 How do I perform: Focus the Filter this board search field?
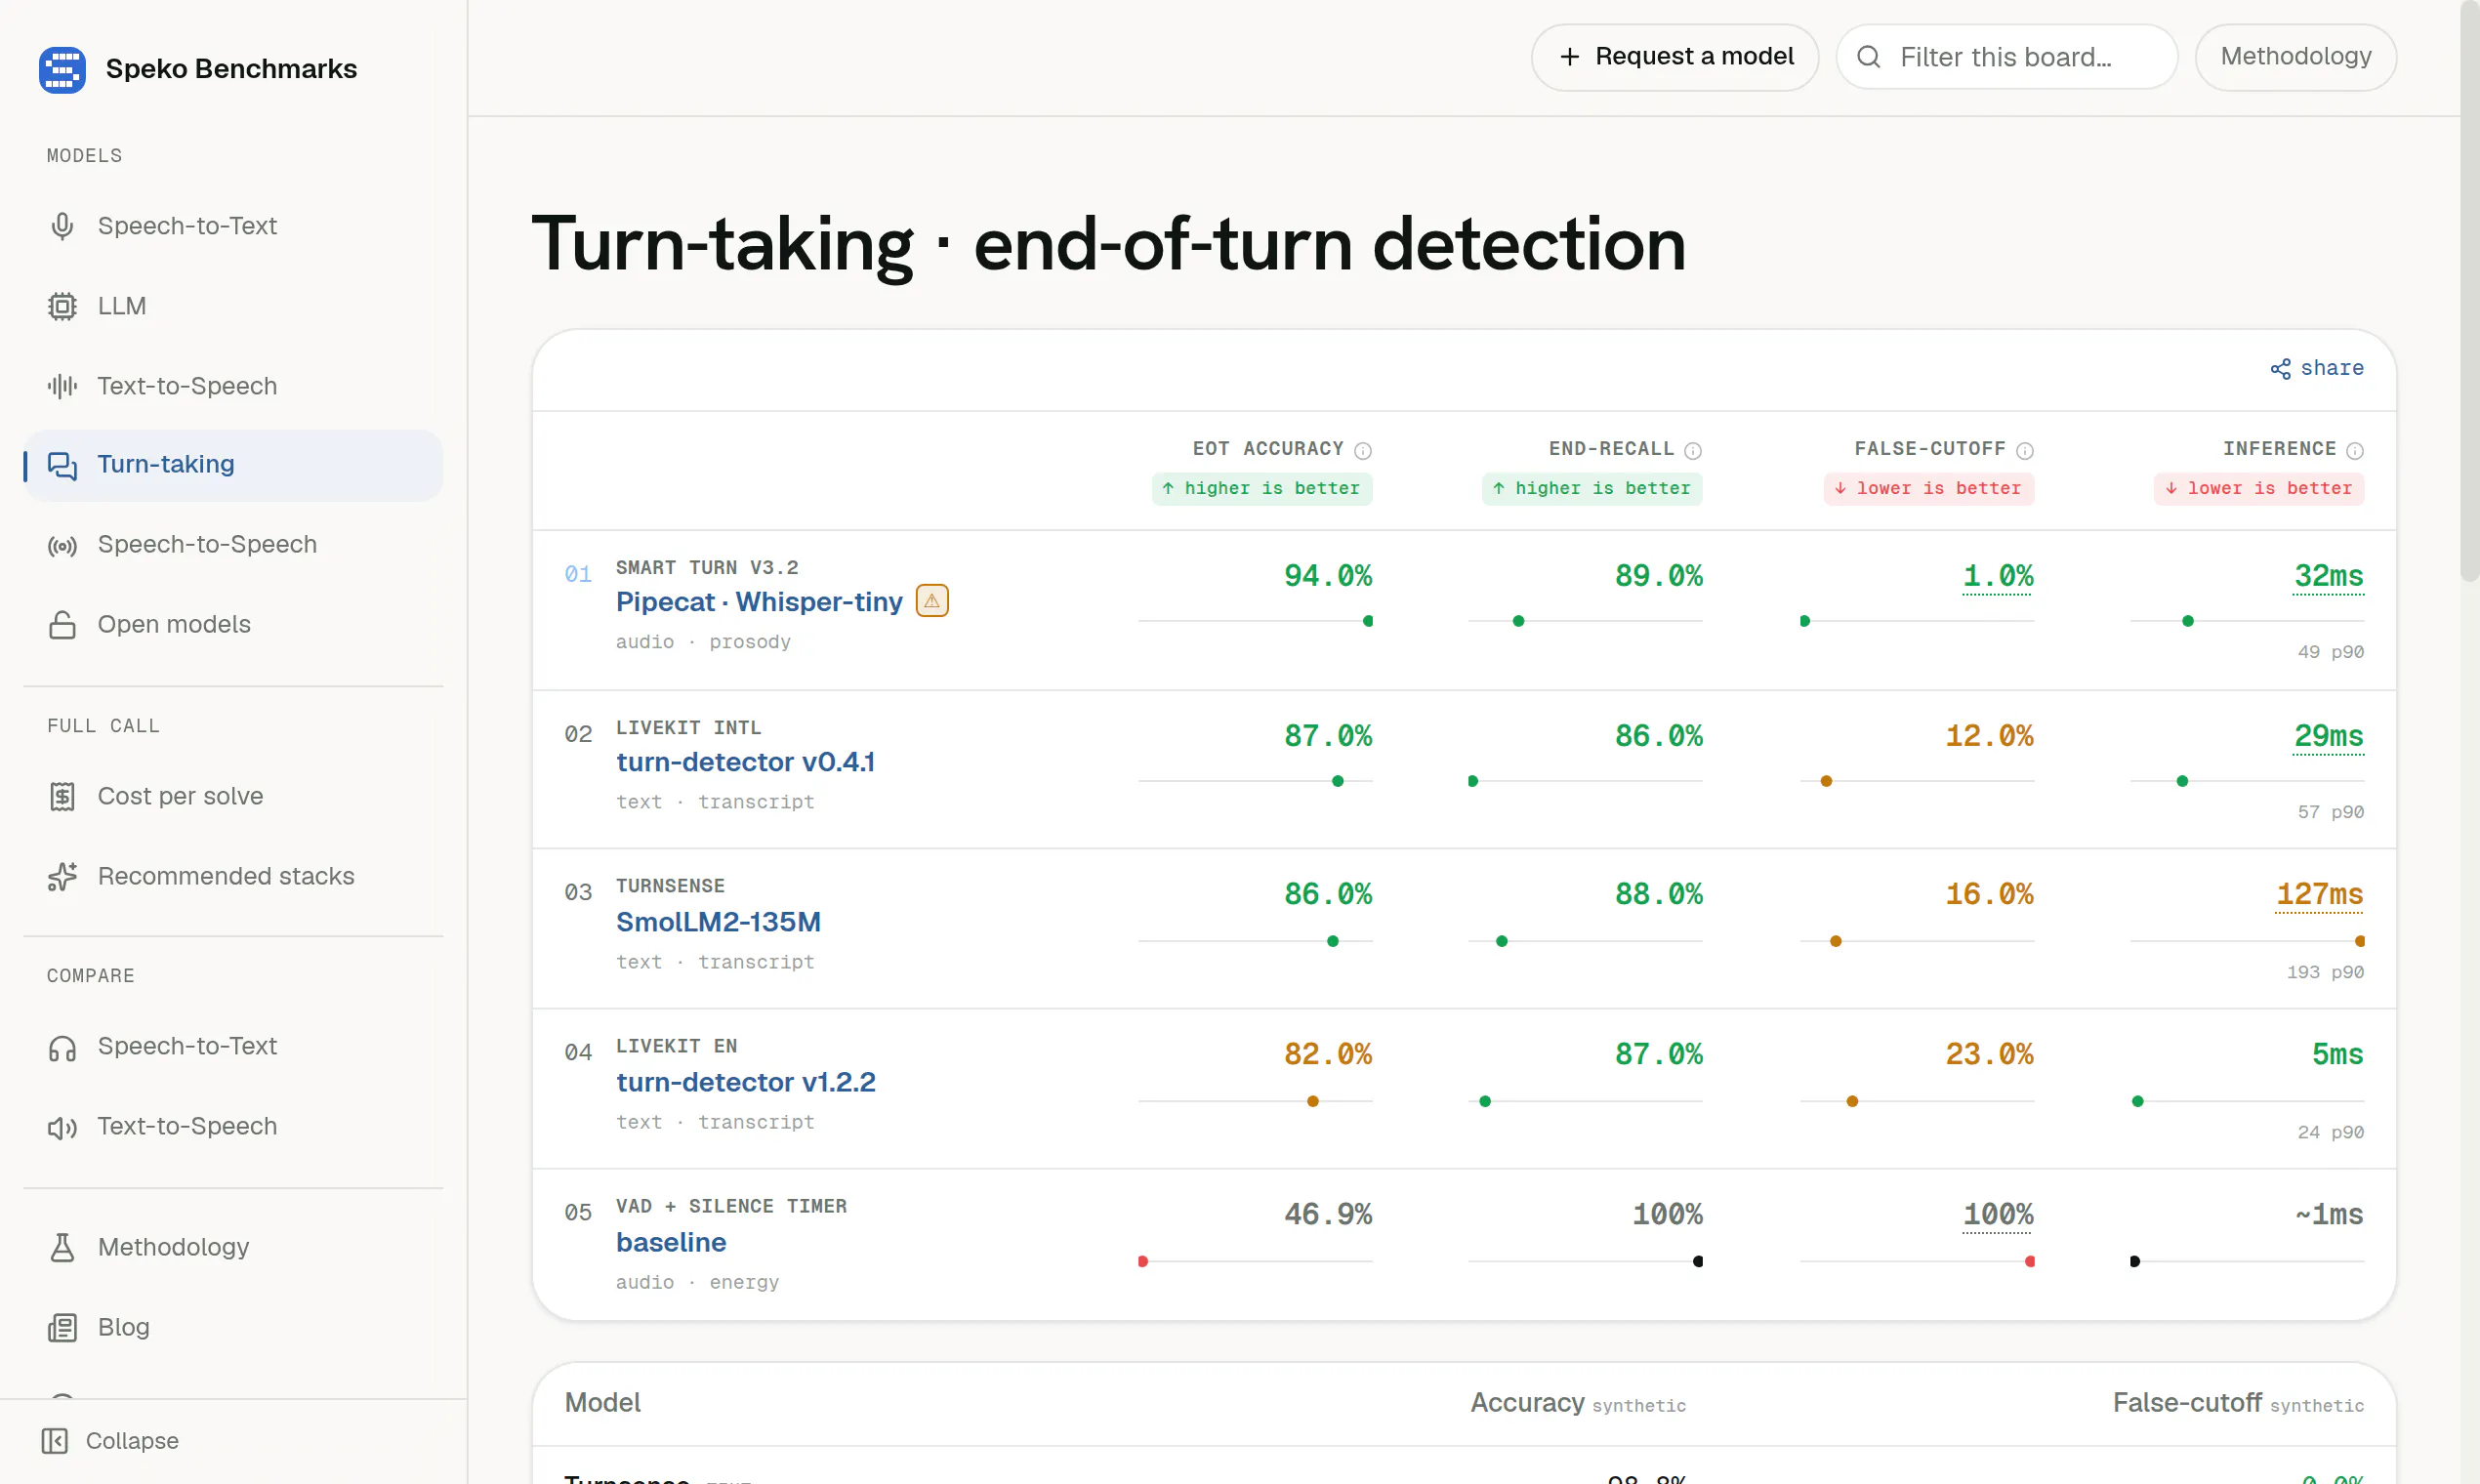pyautogui.click(x=2007, y=57)
